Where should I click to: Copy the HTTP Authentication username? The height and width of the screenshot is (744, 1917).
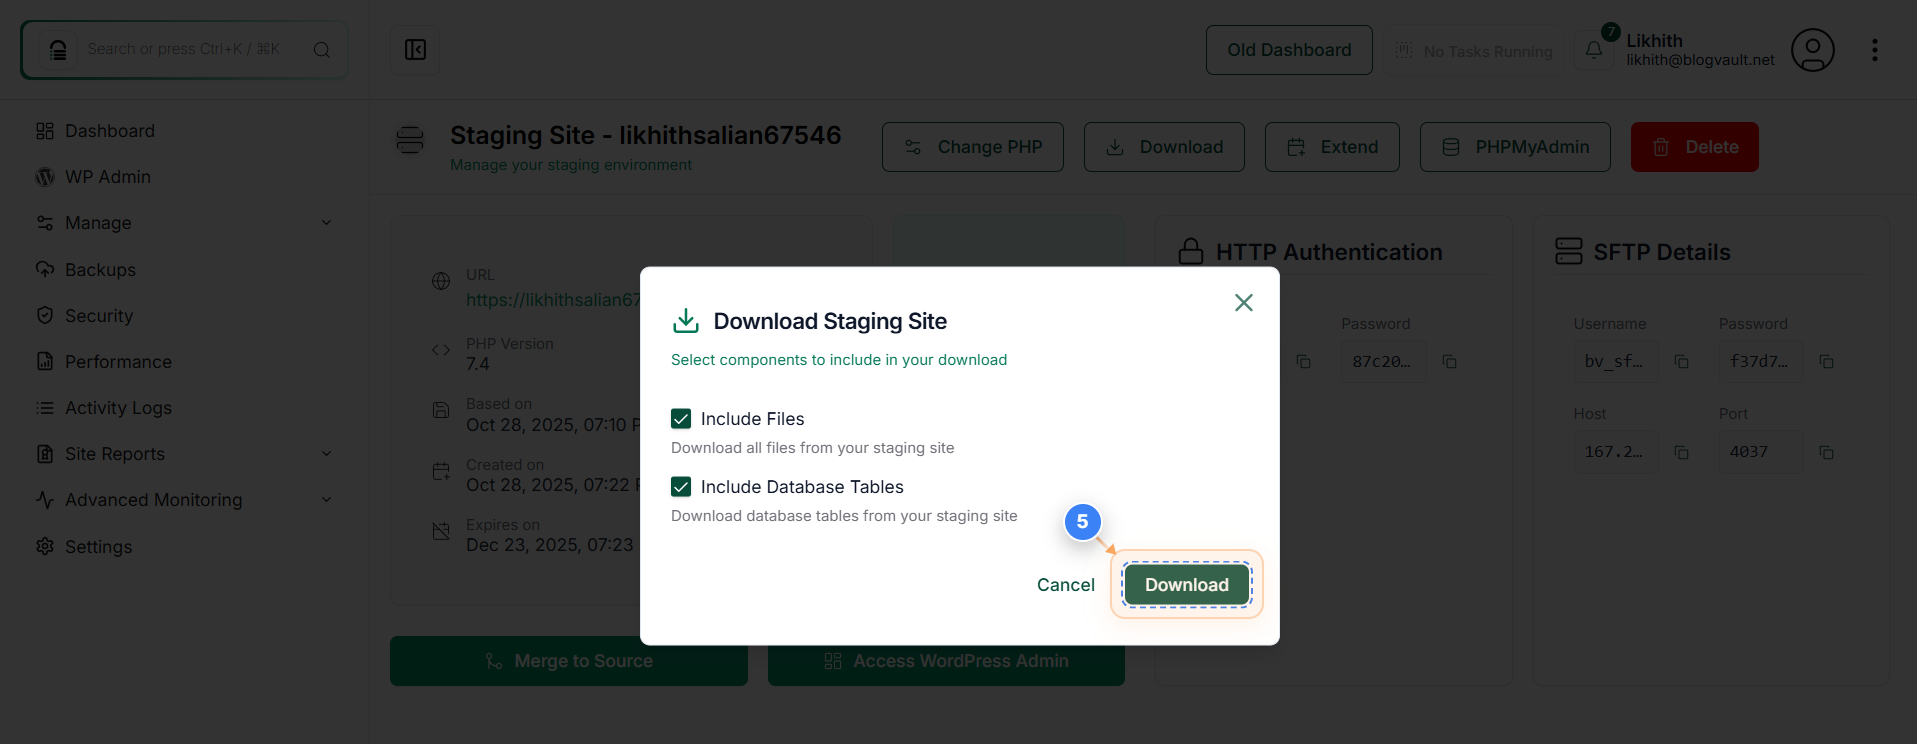point(1303,362)
